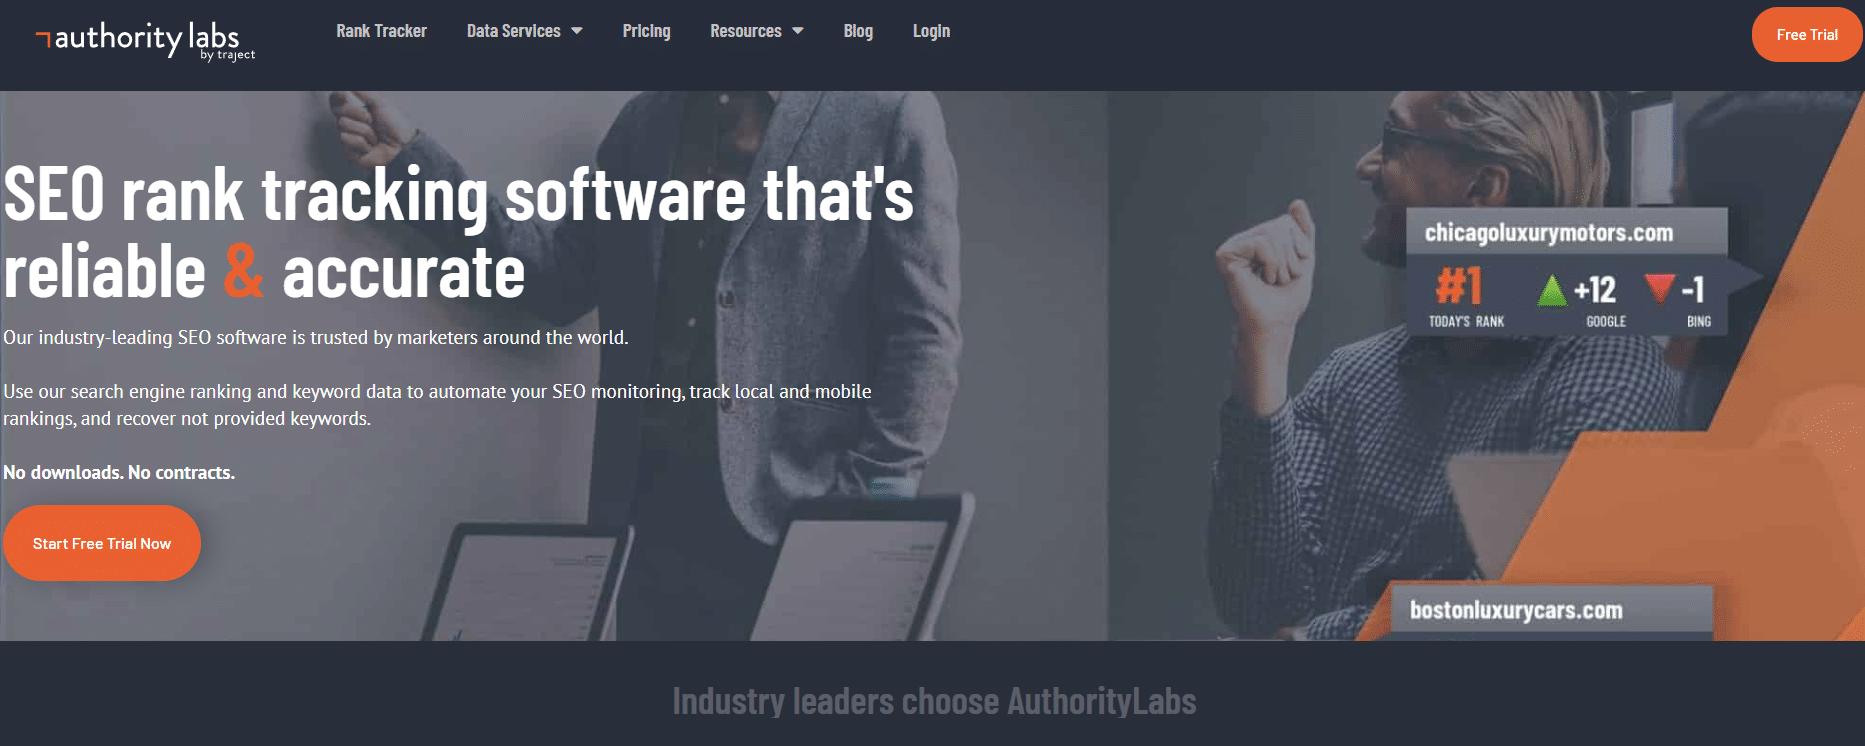Click Start Free Trial Now button
Screen dimensions: 1865x746
point(102,543)
